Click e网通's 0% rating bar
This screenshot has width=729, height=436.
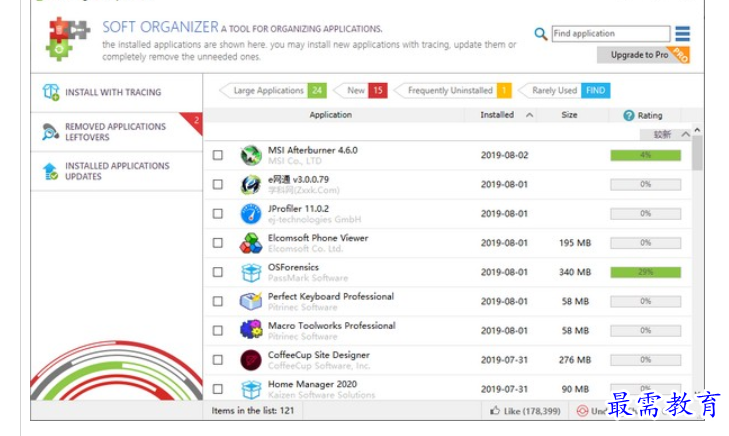646,185
